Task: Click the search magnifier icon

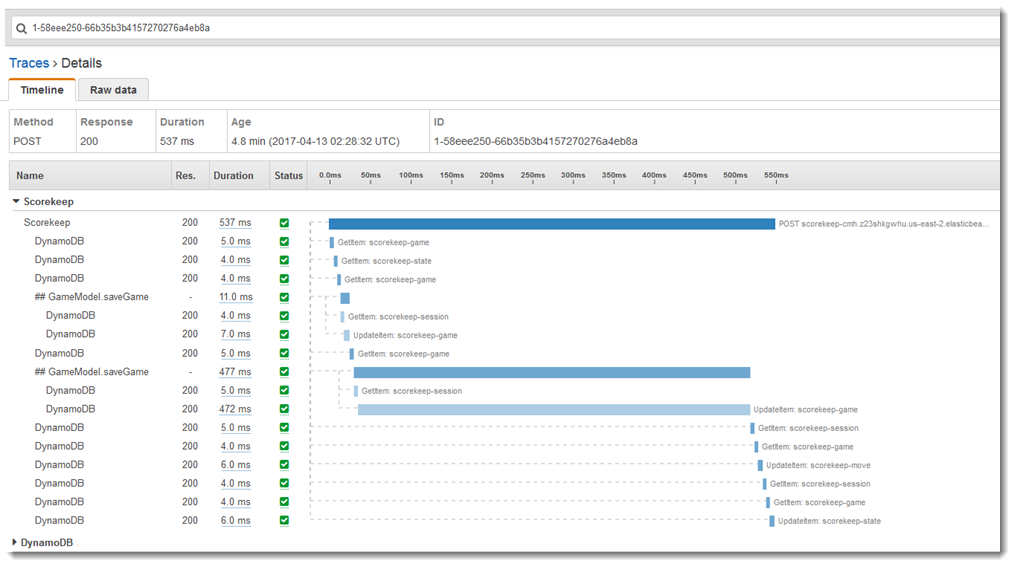Action: (x=21, y=28)
